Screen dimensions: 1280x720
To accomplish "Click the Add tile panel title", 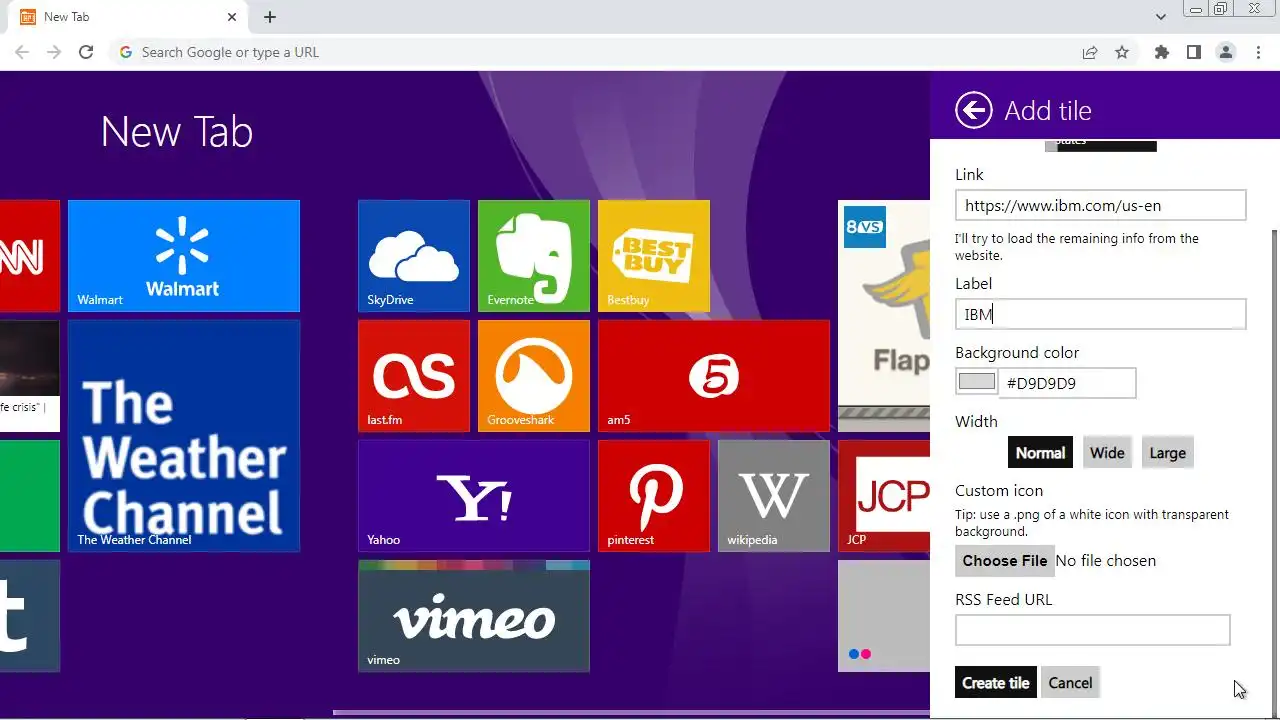I will coord(1048,110).
